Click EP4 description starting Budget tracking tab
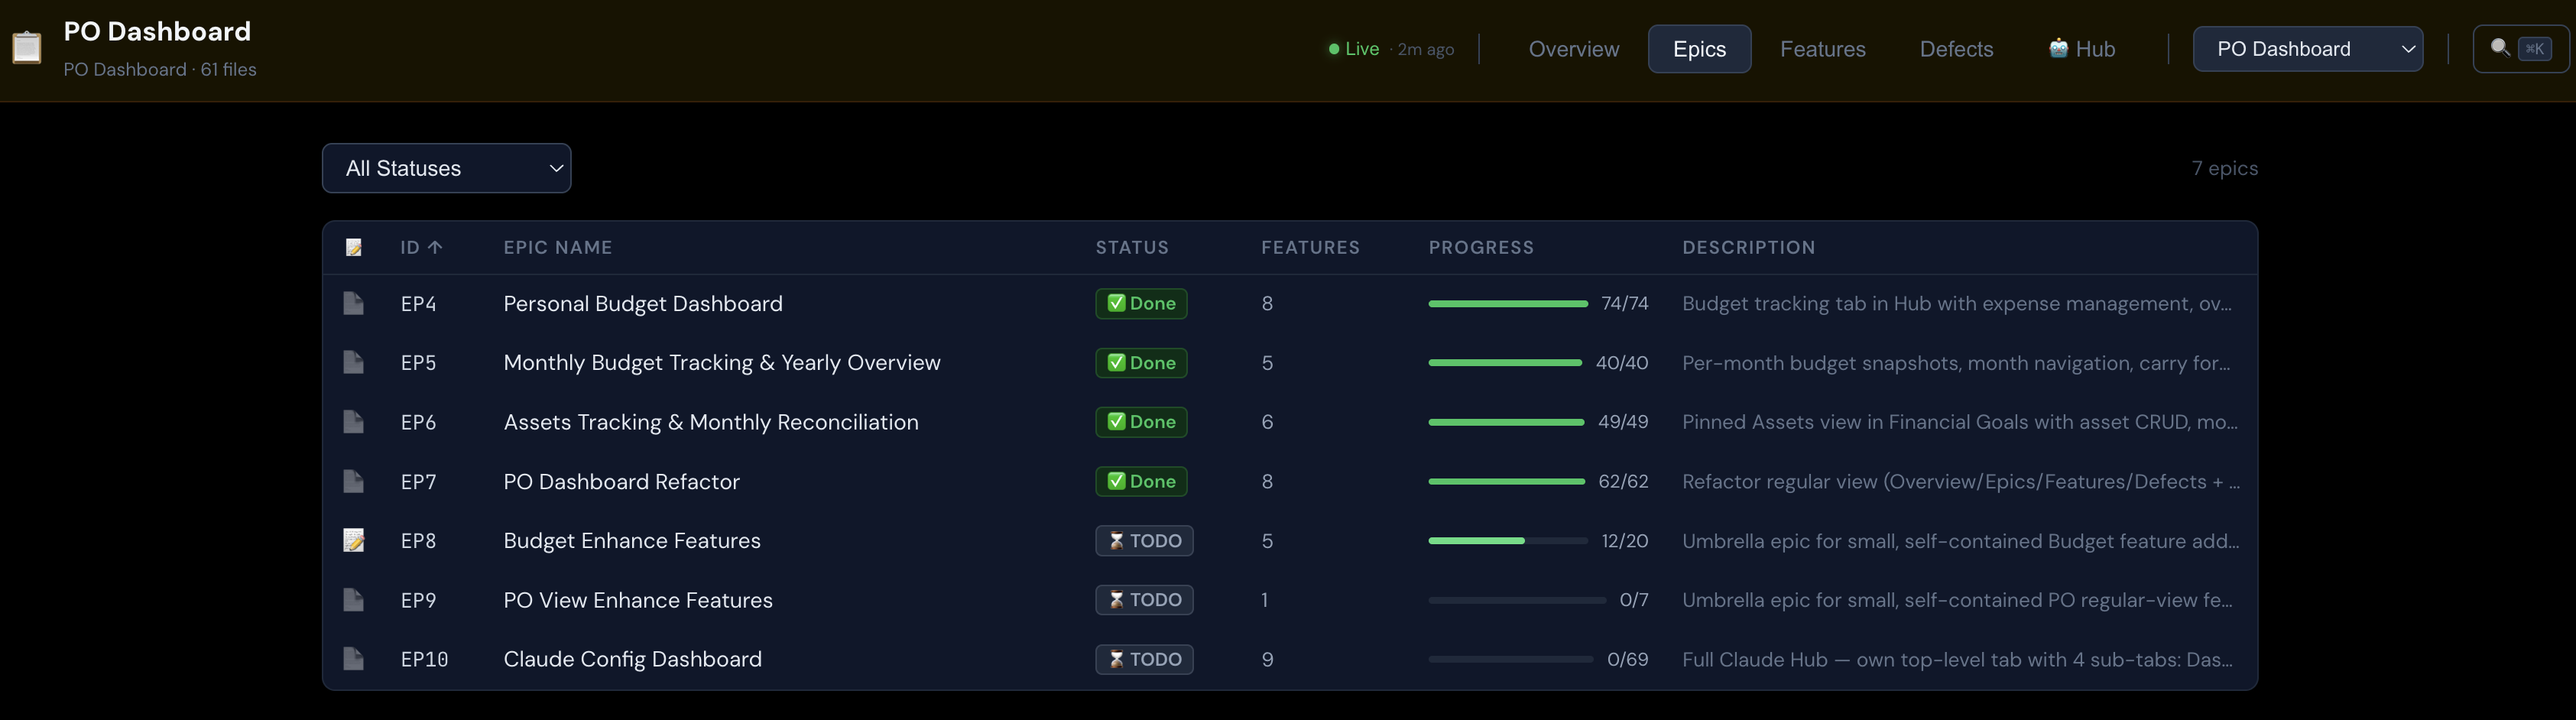 [x=1956, y=303]
